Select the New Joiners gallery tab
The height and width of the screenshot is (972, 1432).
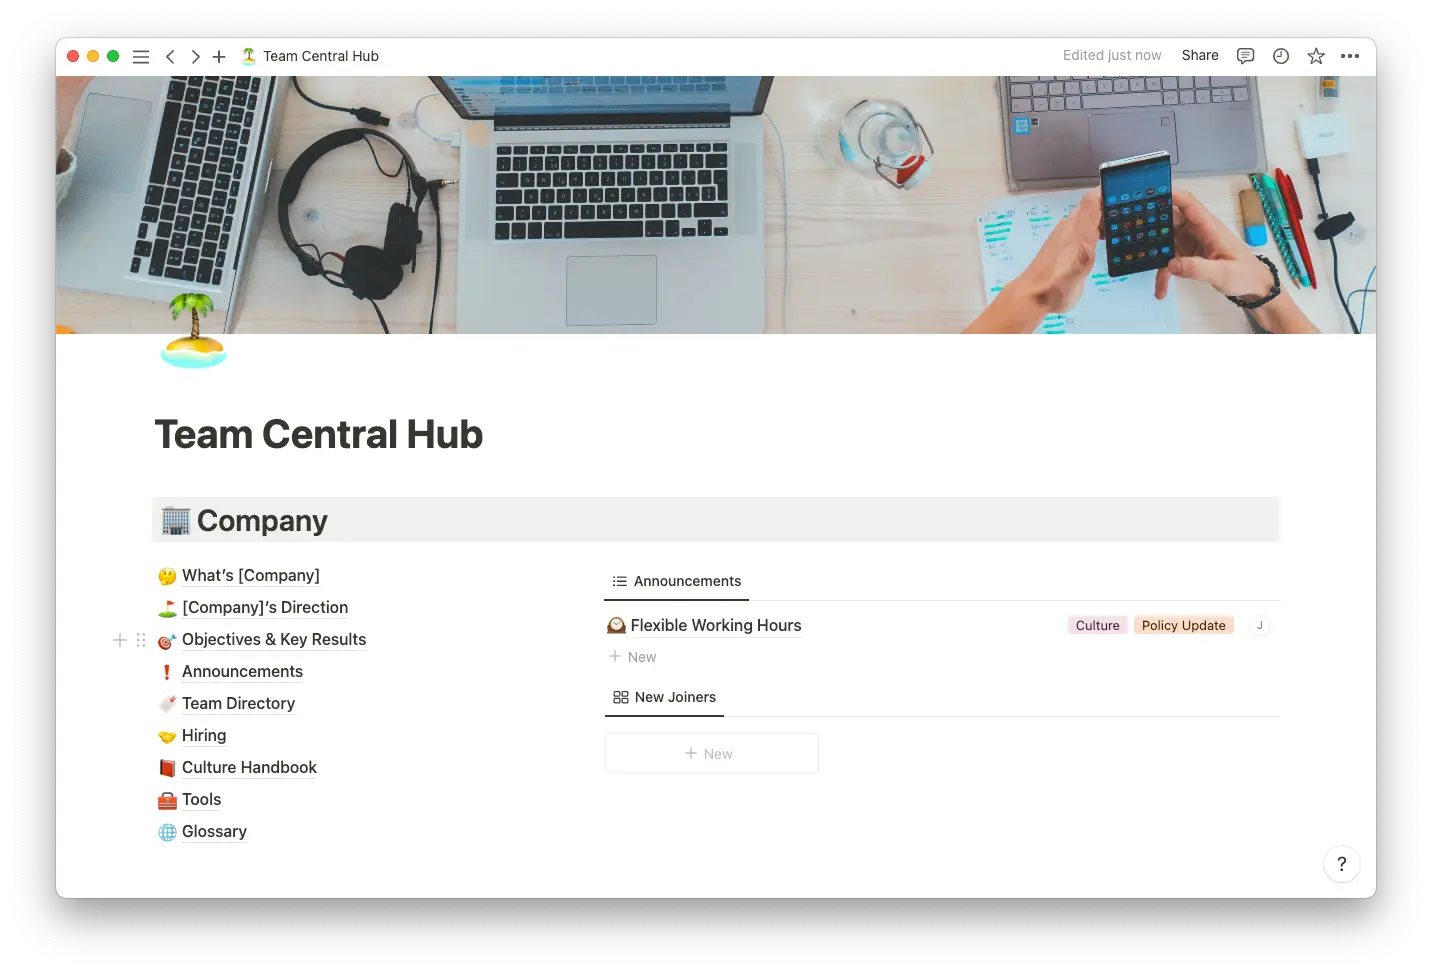[x=665, y=697]
